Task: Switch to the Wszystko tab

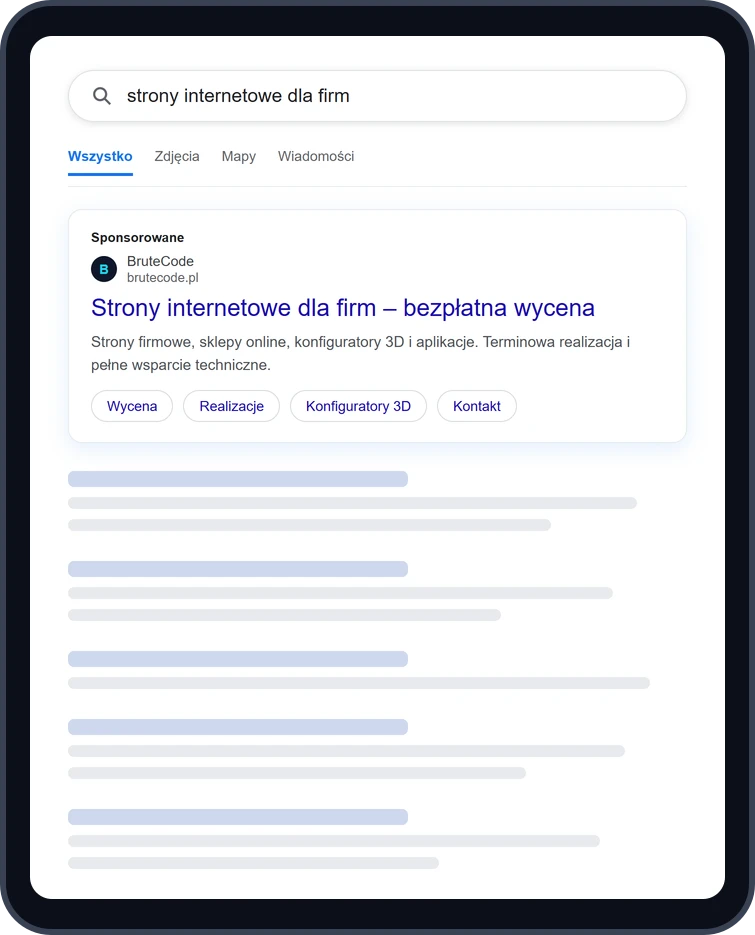Action: tap(100, 156)
